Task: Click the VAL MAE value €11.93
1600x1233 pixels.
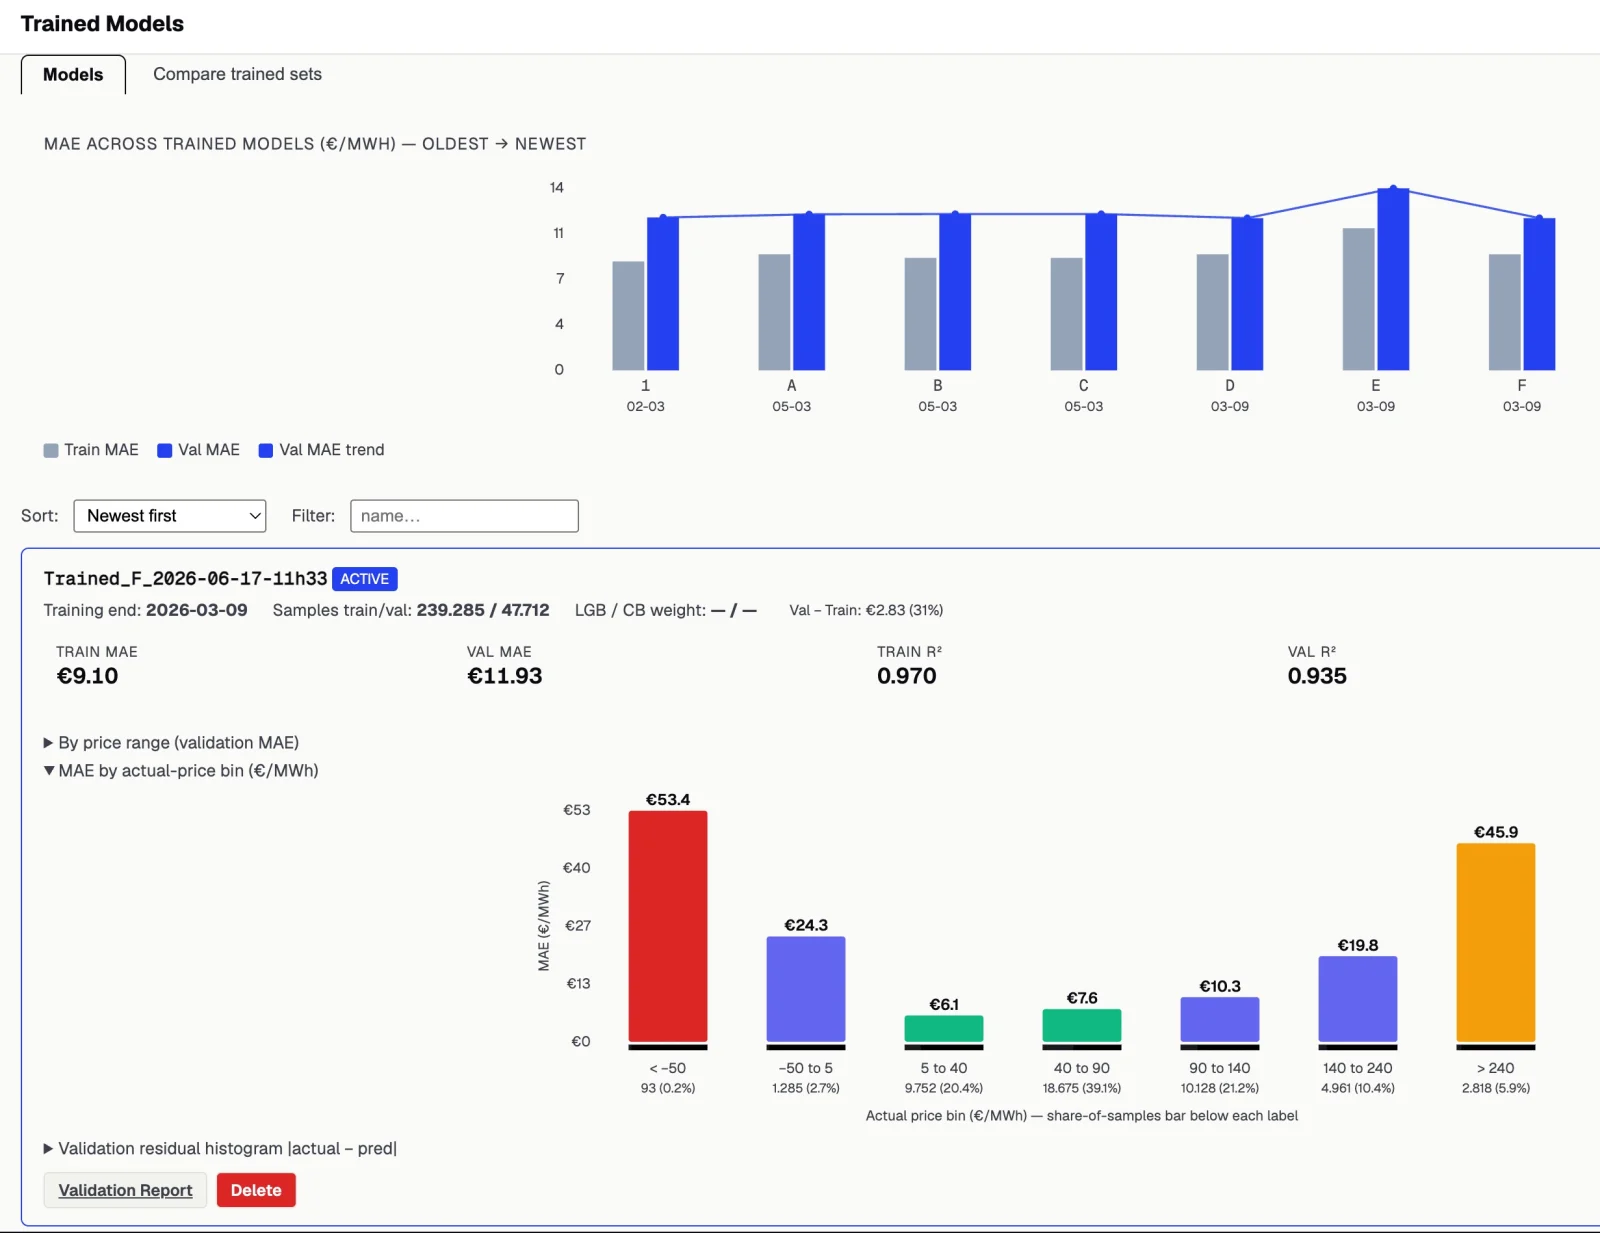Action: pos(504,676)
